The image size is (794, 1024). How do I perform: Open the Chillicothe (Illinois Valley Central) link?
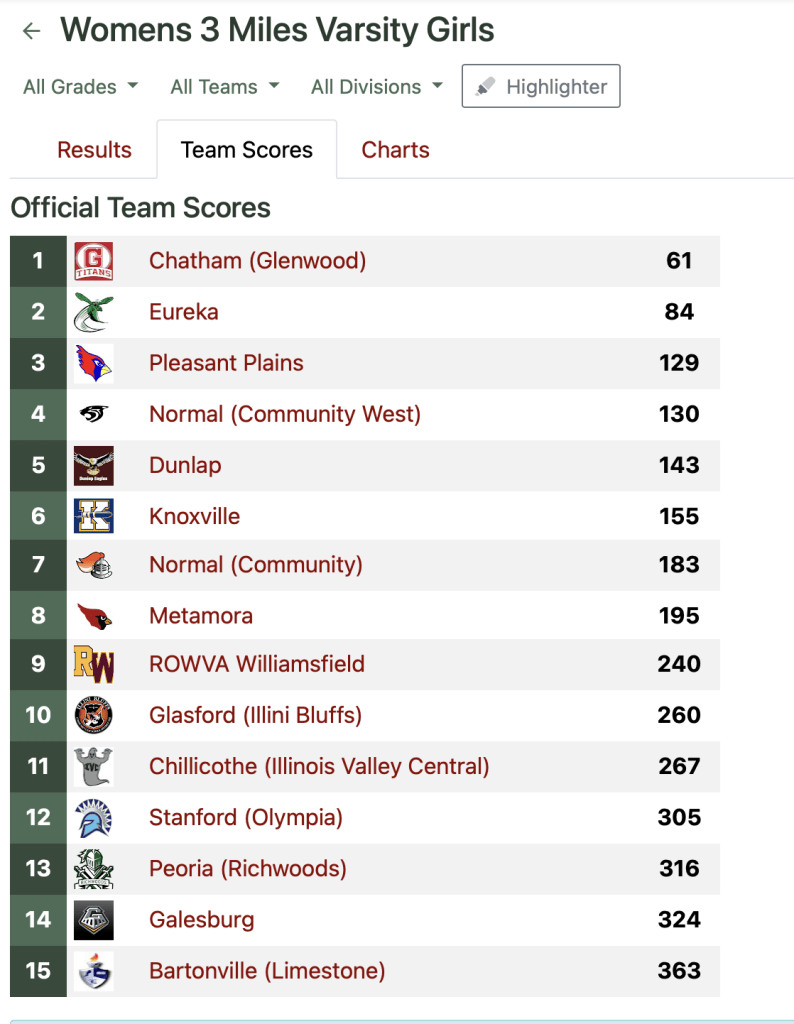pos(319,766)
